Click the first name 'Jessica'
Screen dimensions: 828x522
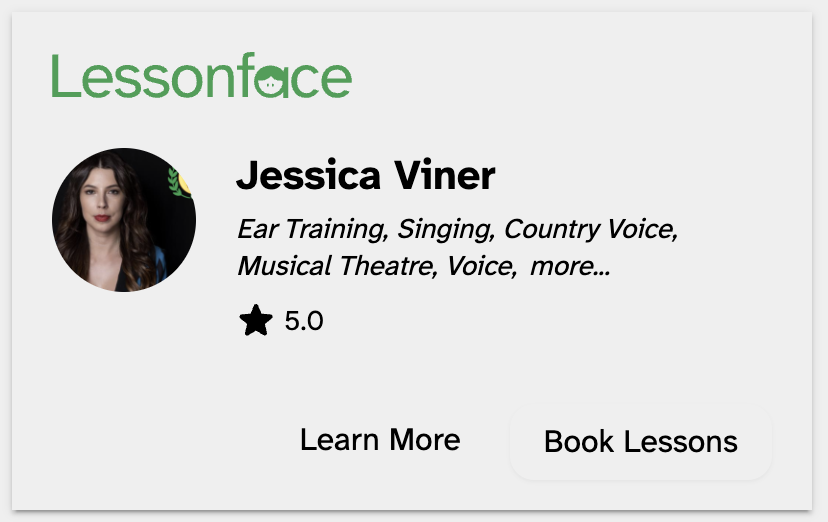coord(308,176)
